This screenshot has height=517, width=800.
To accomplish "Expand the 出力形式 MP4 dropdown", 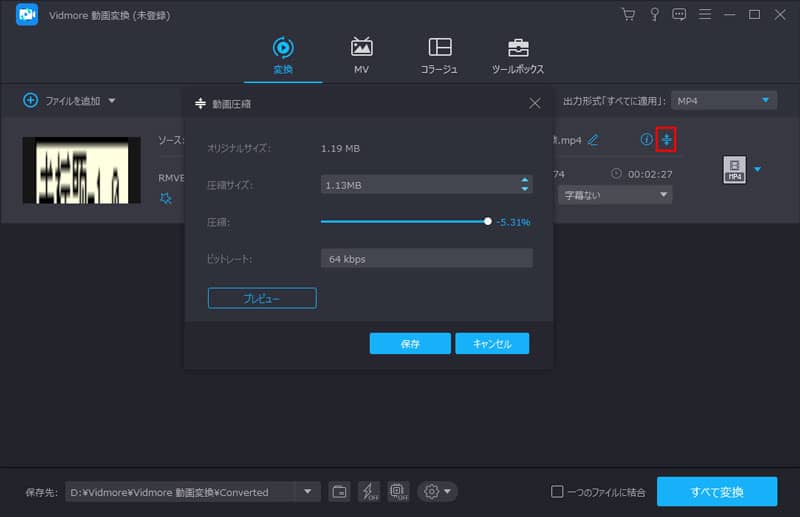I will click(724, 100).
